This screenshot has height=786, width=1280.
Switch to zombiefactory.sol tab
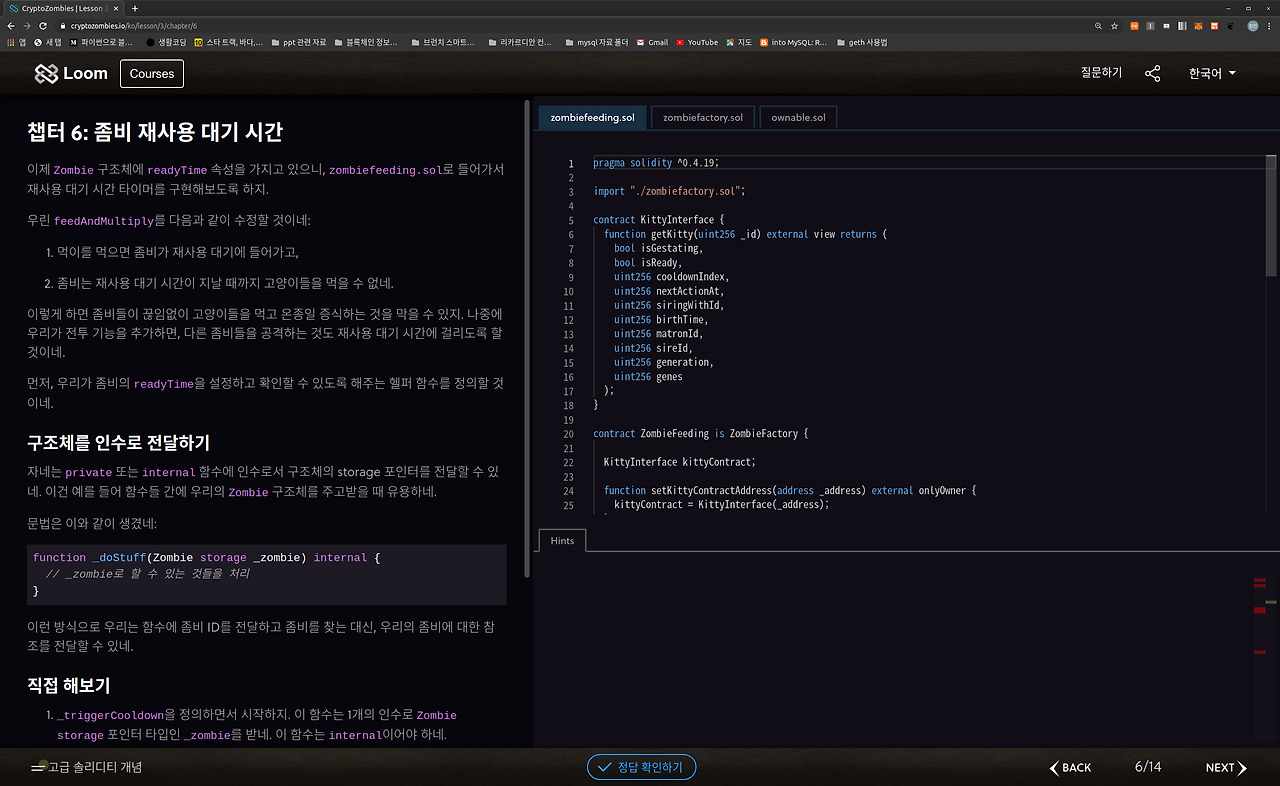pos(703,117)
